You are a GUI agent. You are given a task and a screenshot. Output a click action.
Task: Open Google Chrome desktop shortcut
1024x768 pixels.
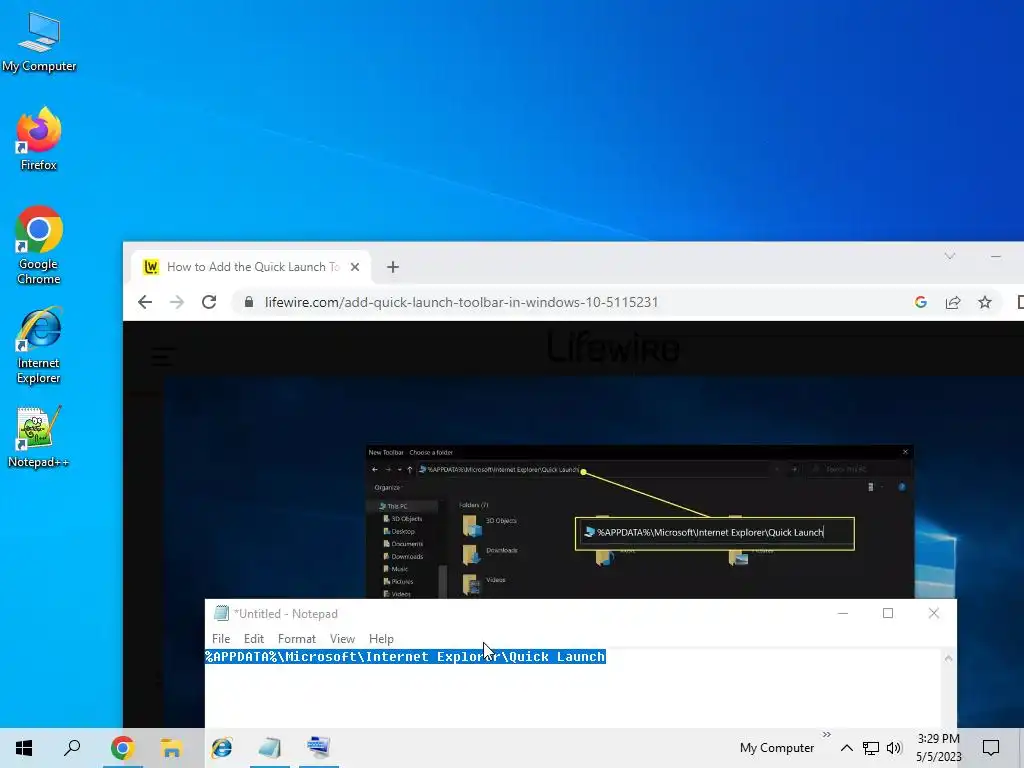point(39,246)
